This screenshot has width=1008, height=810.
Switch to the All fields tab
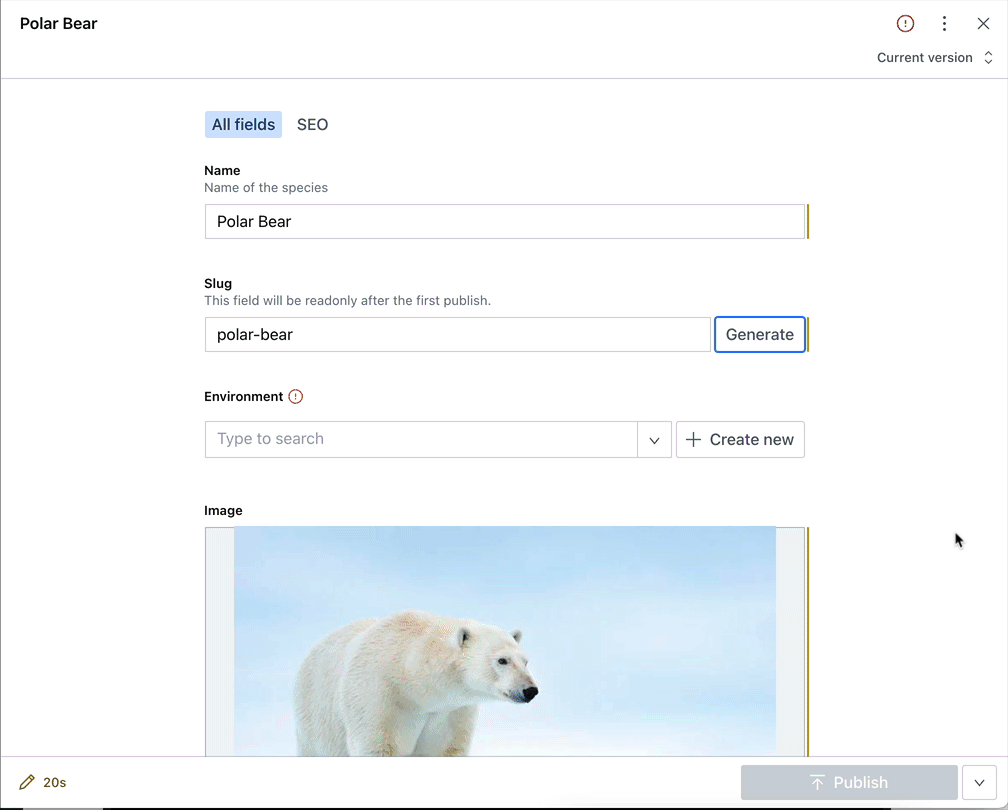click(x=243, y=125)
